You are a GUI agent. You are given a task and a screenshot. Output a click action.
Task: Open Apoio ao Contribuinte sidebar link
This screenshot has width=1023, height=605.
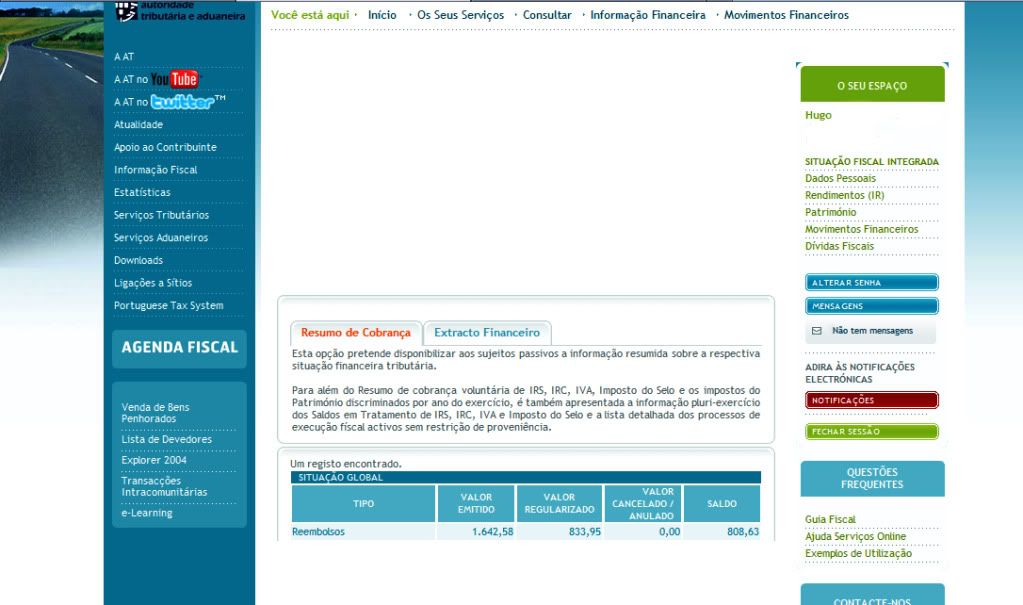point(165,147)
